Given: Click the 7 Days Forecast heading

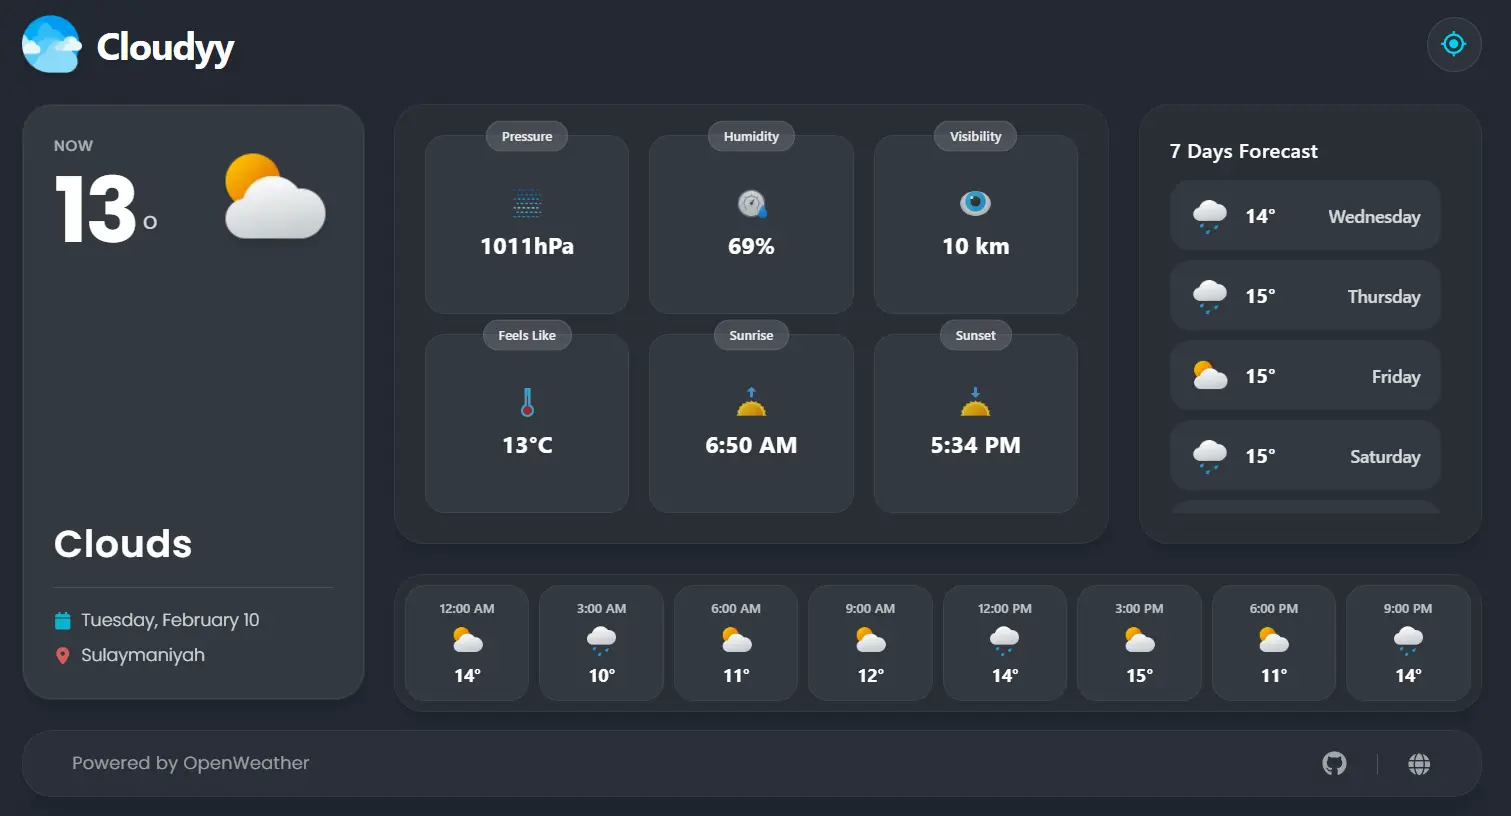Looking at the screenshot, I should point(1243,151).
